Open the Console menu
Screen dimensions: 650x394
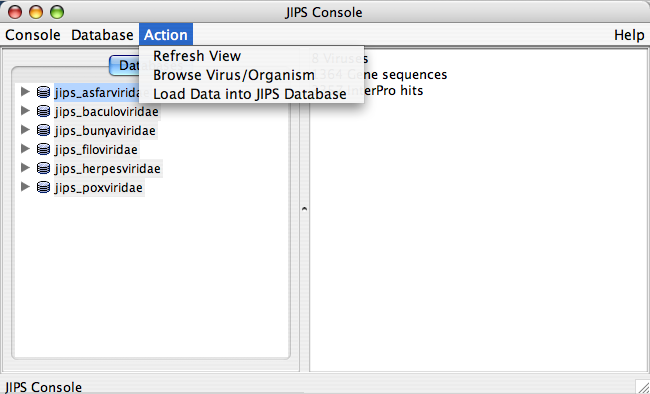[33, 35]
